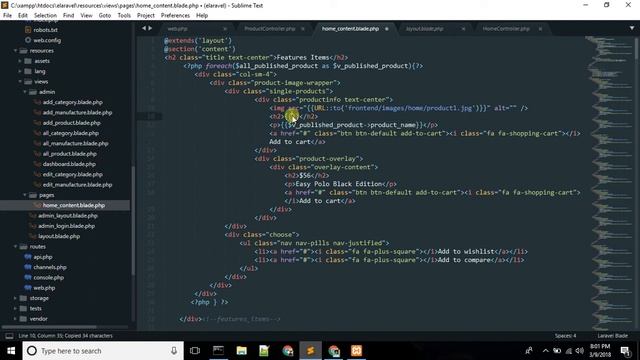Open the File menu
This screenshot has width=640, height=360.
(x=7, y=16)
